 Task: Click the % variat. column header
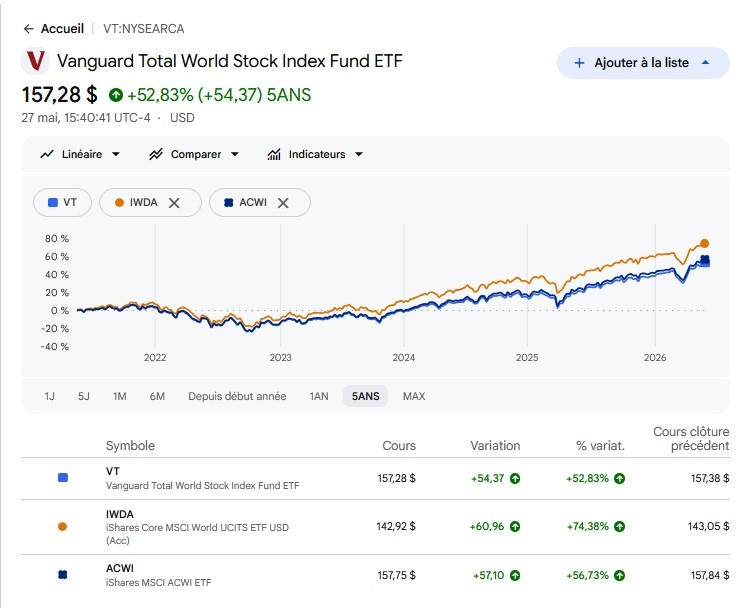(x=600, y=446)
